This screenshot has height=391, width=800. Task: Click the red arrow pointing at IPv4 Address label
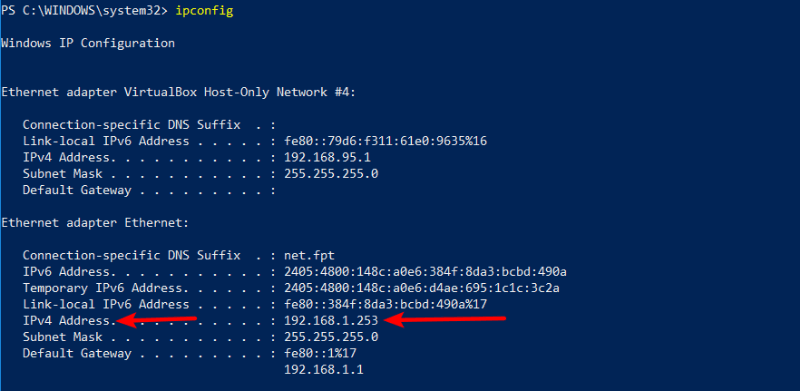click(157, 320)
